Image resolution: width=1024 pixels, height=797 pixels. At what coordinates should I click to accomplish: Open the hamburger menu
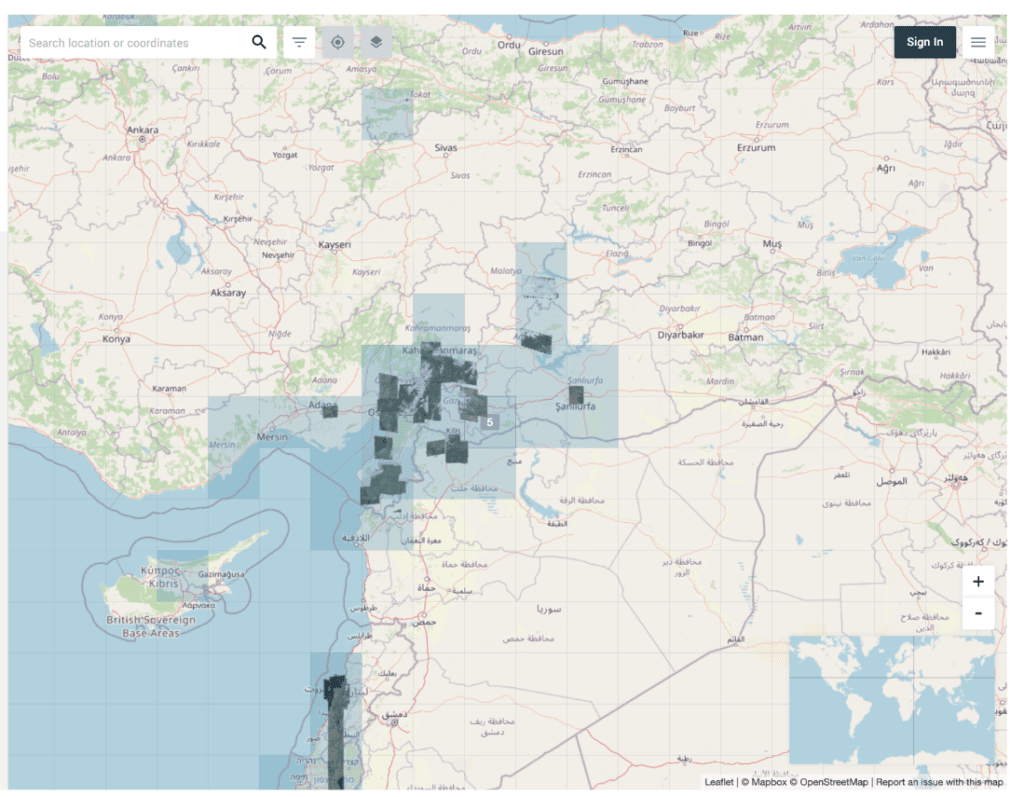click(x=978, y=42)
